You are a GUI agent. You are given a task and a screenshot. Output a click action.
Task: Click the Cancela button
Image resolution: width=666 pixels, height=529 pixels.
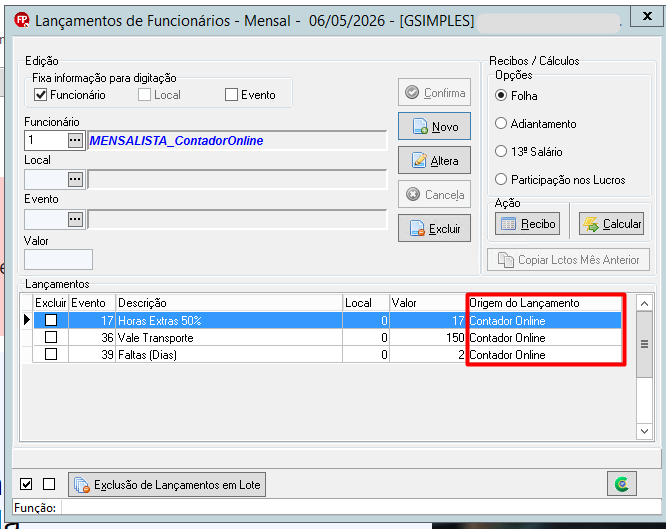tap(434, 194)
